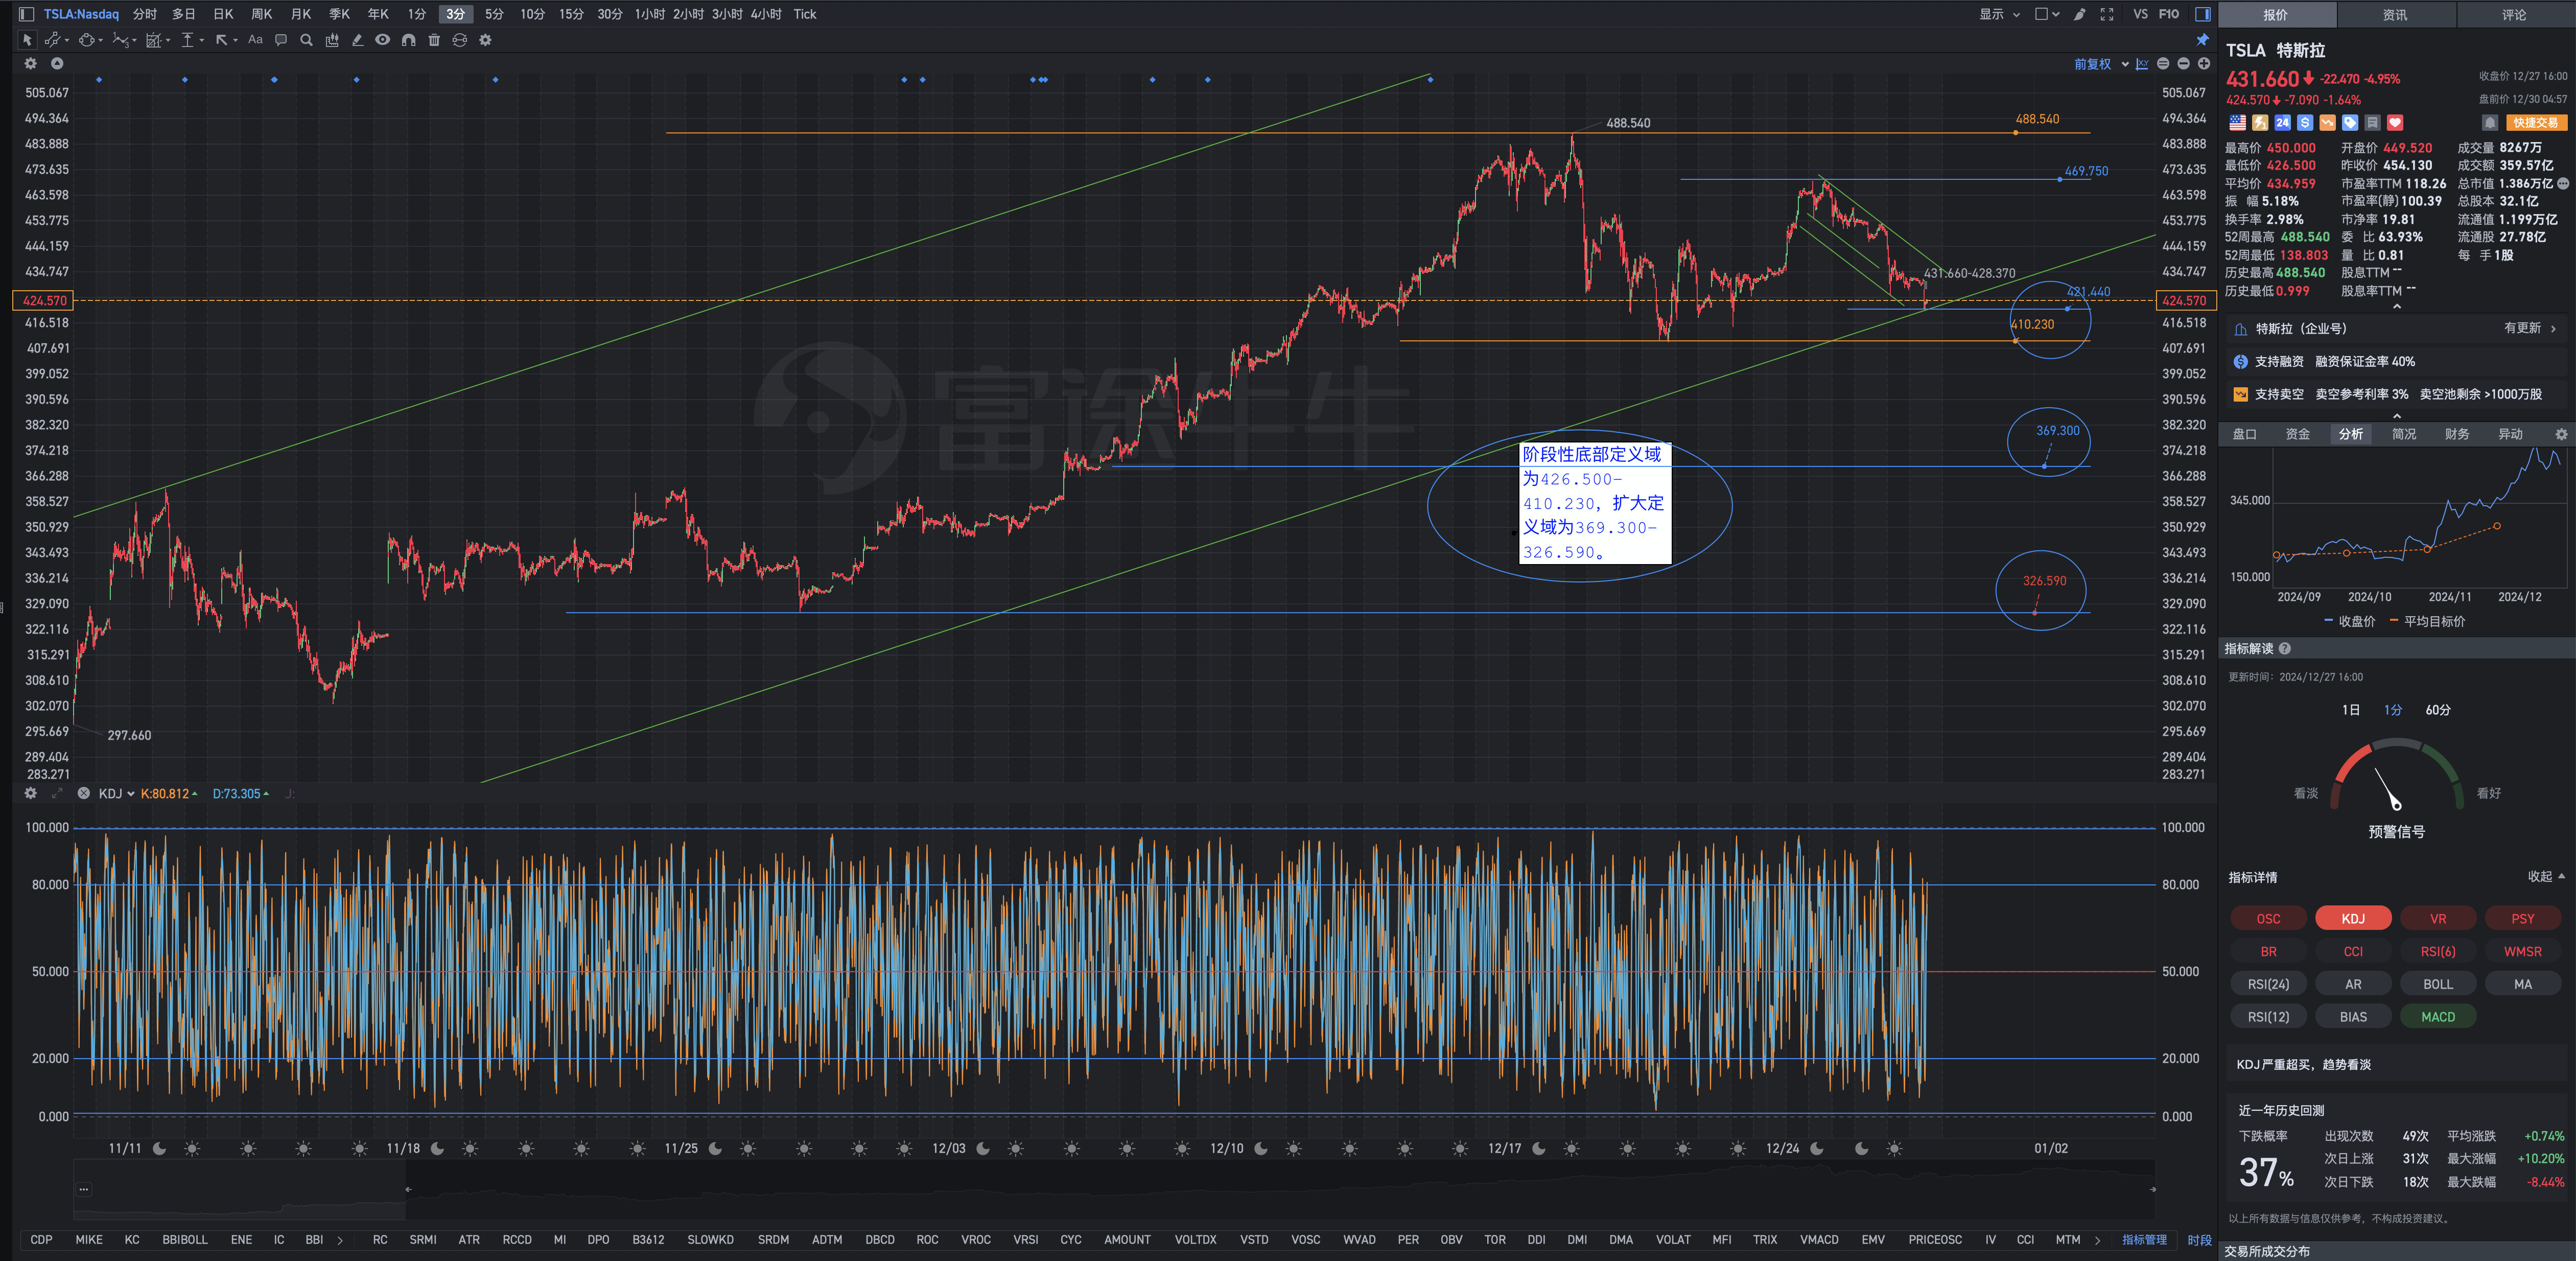
Task: Select the candlestick measure tool icon
Action: click(332, 40)
